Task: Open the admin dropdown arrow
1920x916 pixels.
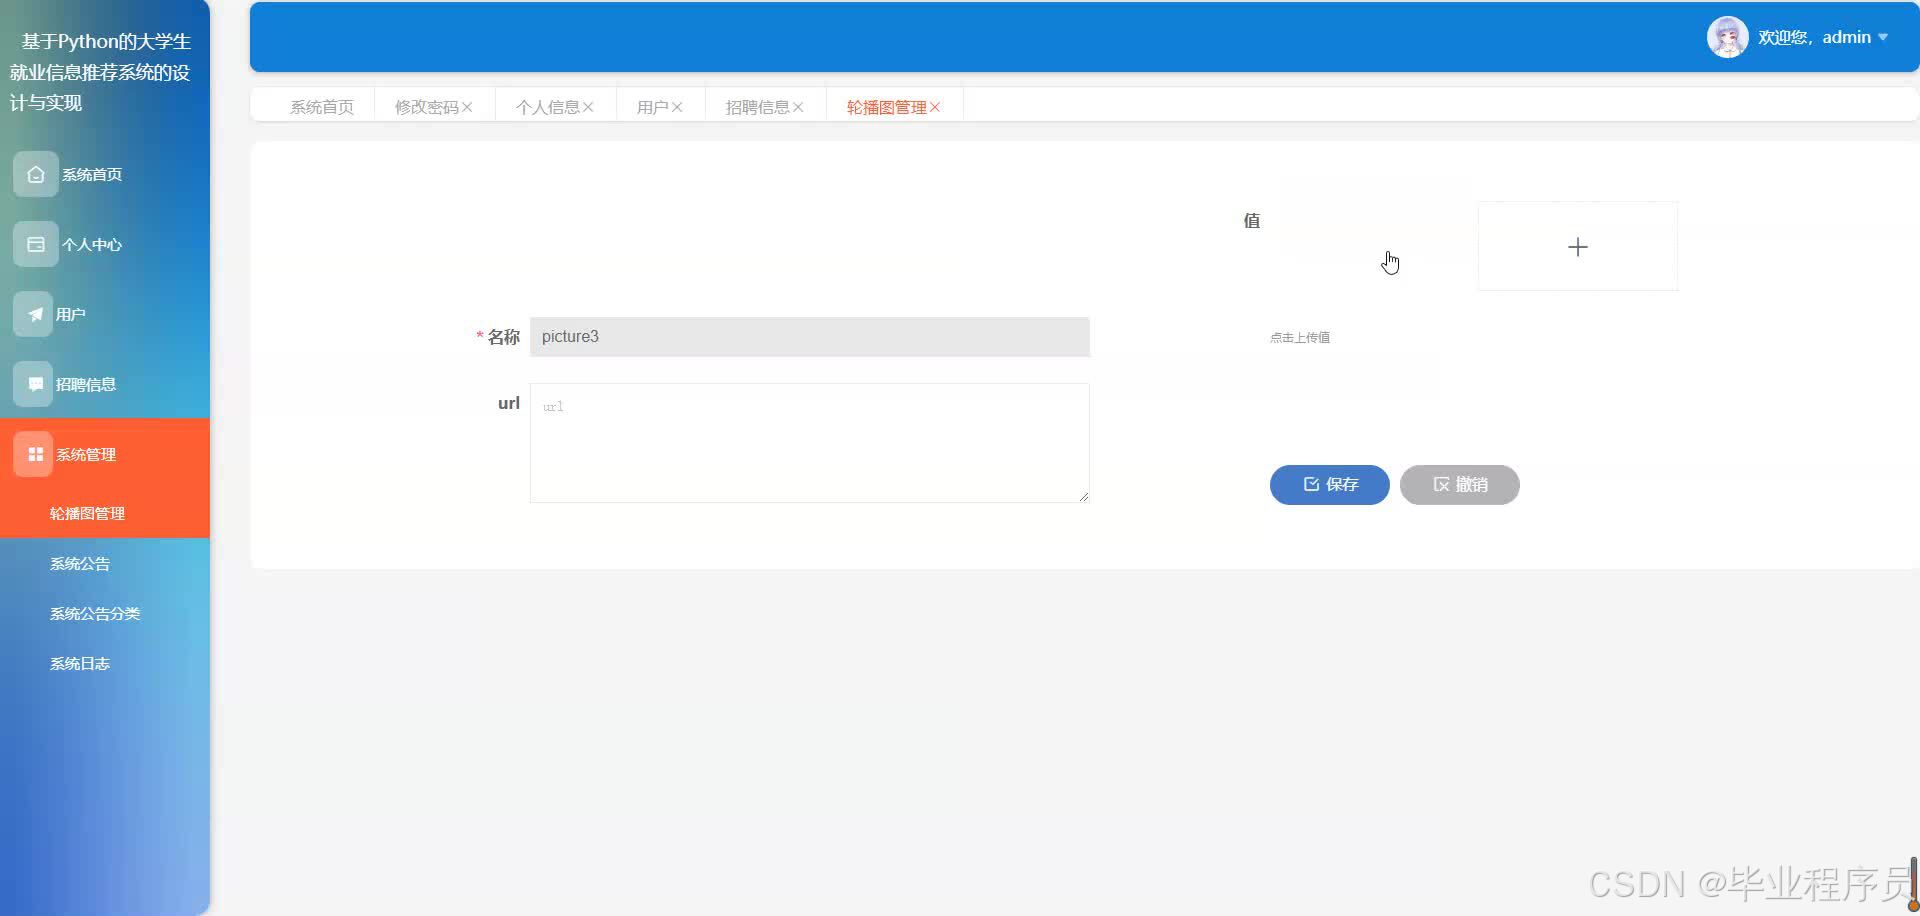Action: coord(1883,37)
